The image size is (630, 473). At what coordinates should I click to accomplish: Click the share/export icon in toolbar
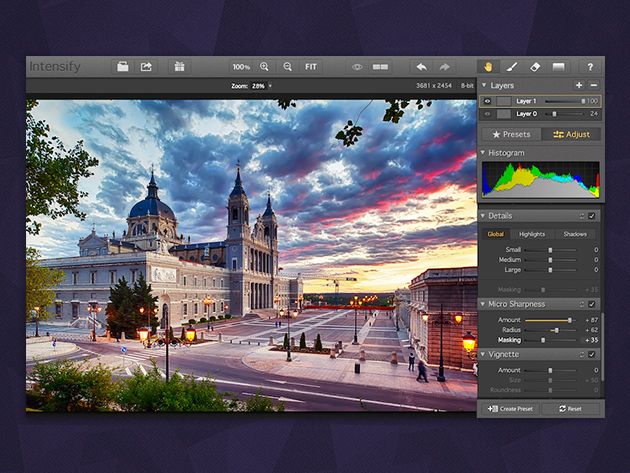point(146,67)
